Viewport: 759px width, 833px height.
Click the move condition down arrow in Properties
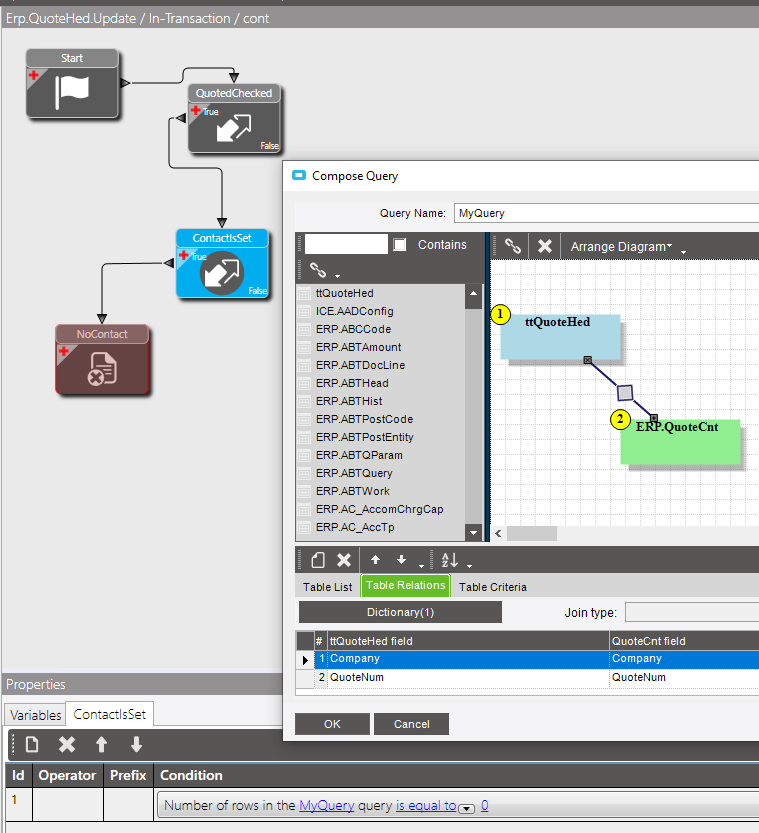coord(136,744)
